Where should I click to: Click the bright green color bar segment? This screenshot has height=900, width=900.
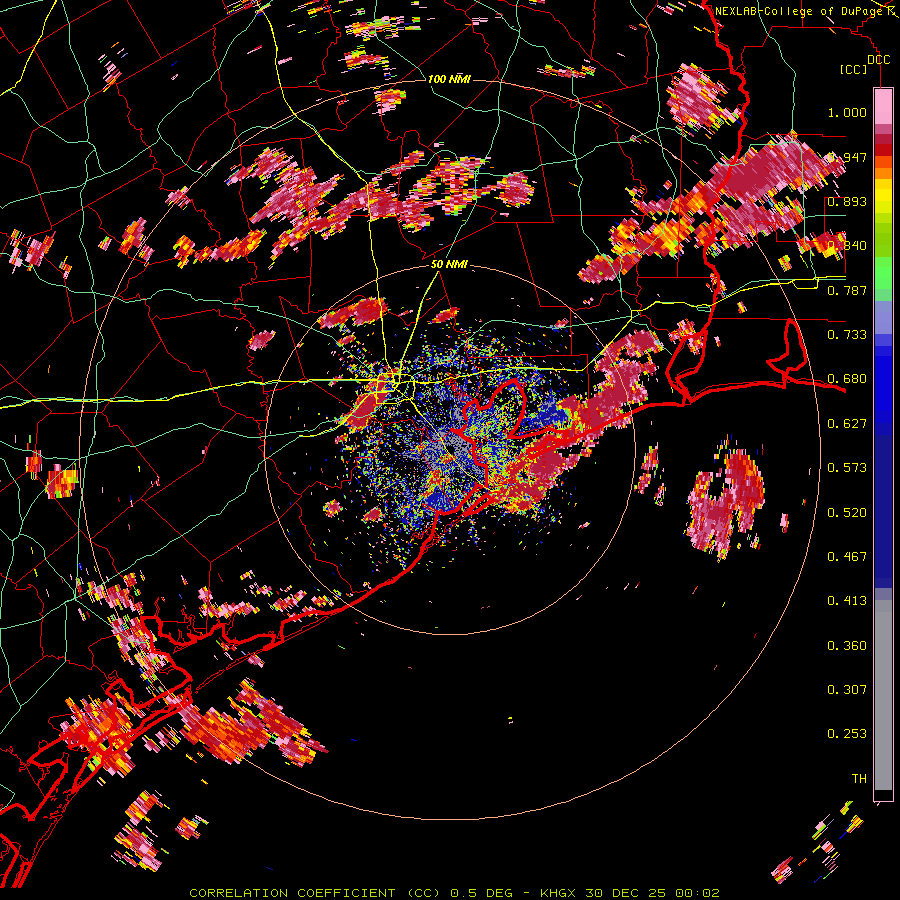[x=883, y=272]
